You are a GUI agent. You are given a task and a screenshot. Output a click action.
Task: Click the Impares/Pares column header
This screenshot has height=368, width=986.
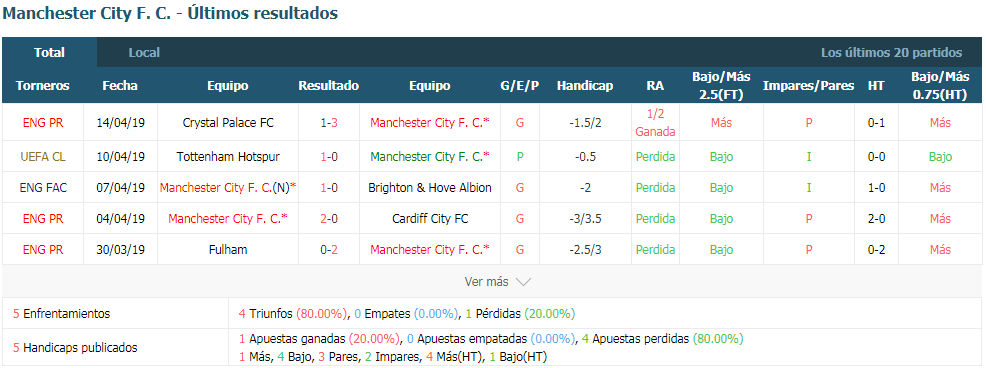(808, 86)
